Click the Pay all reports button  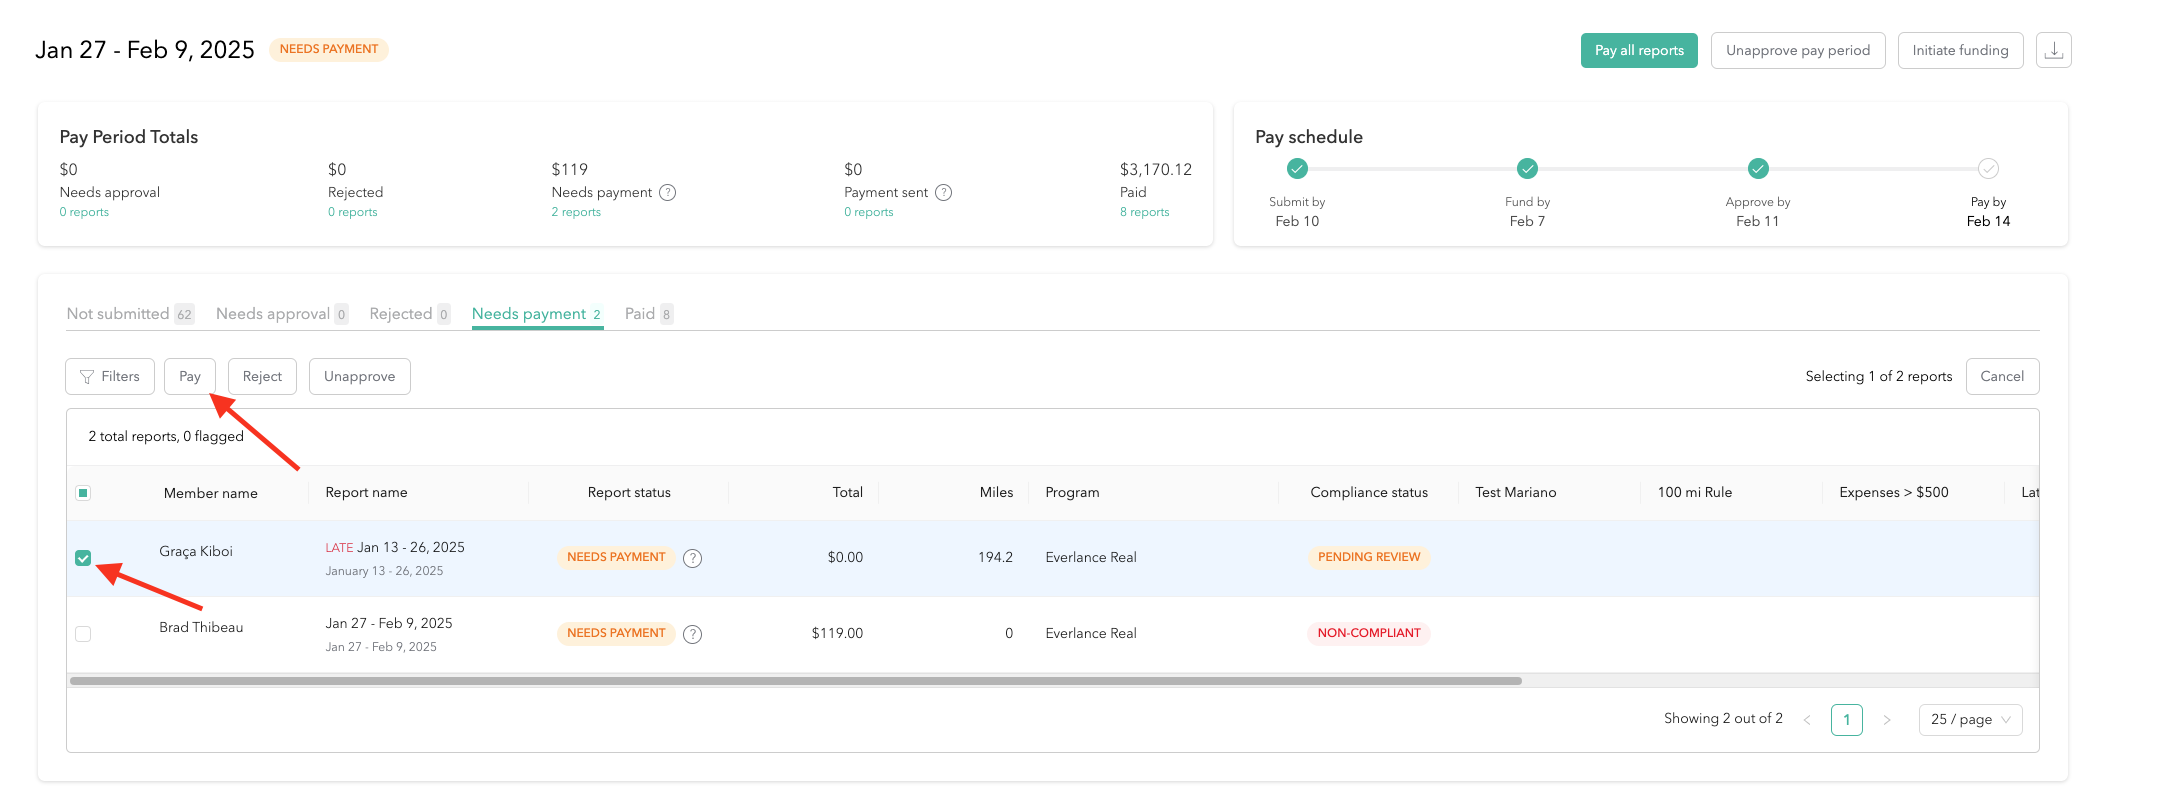(x=1638, y=50)
